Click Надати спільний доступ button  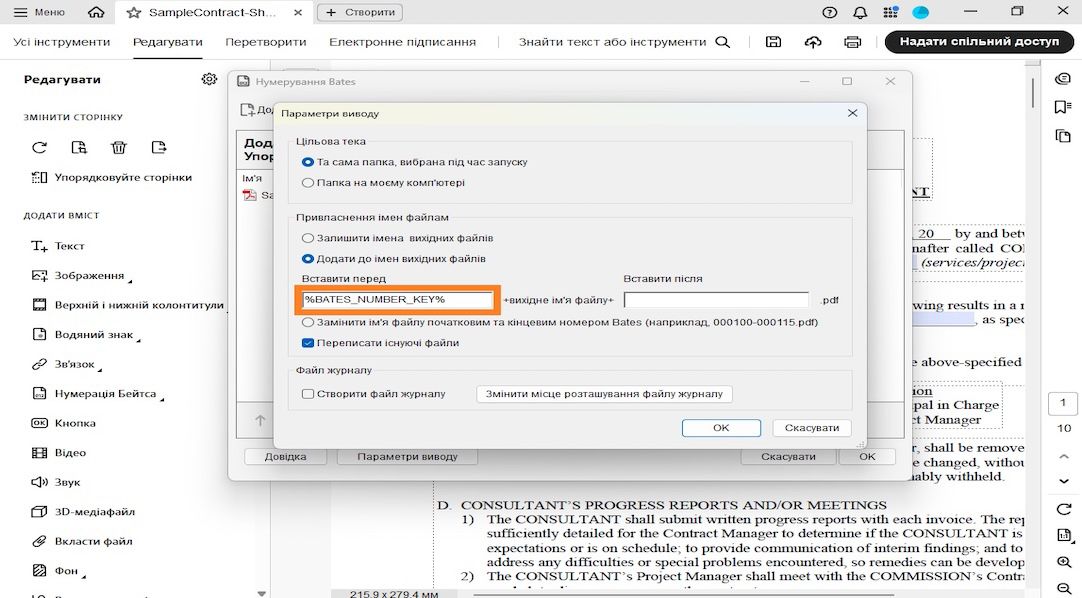979,41
